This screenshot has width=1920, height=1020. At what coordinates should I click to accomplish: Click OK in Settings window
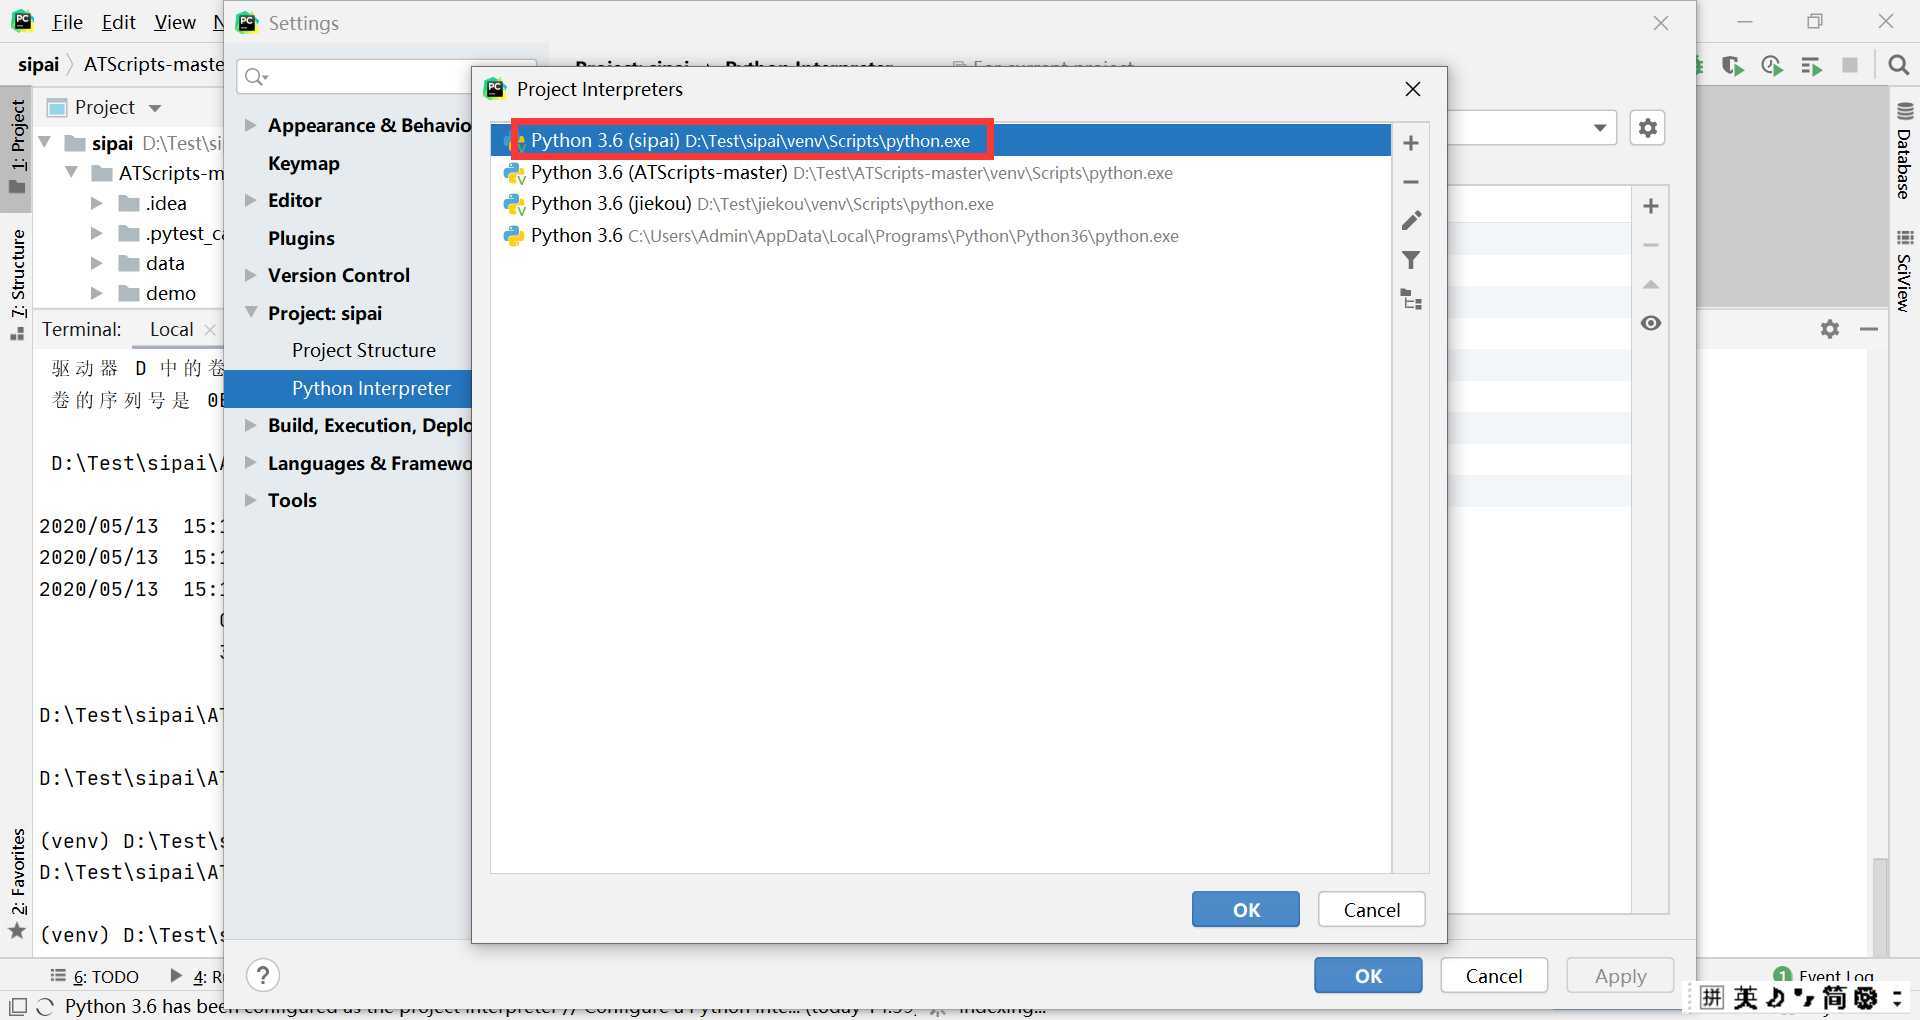click(1368, 975)
